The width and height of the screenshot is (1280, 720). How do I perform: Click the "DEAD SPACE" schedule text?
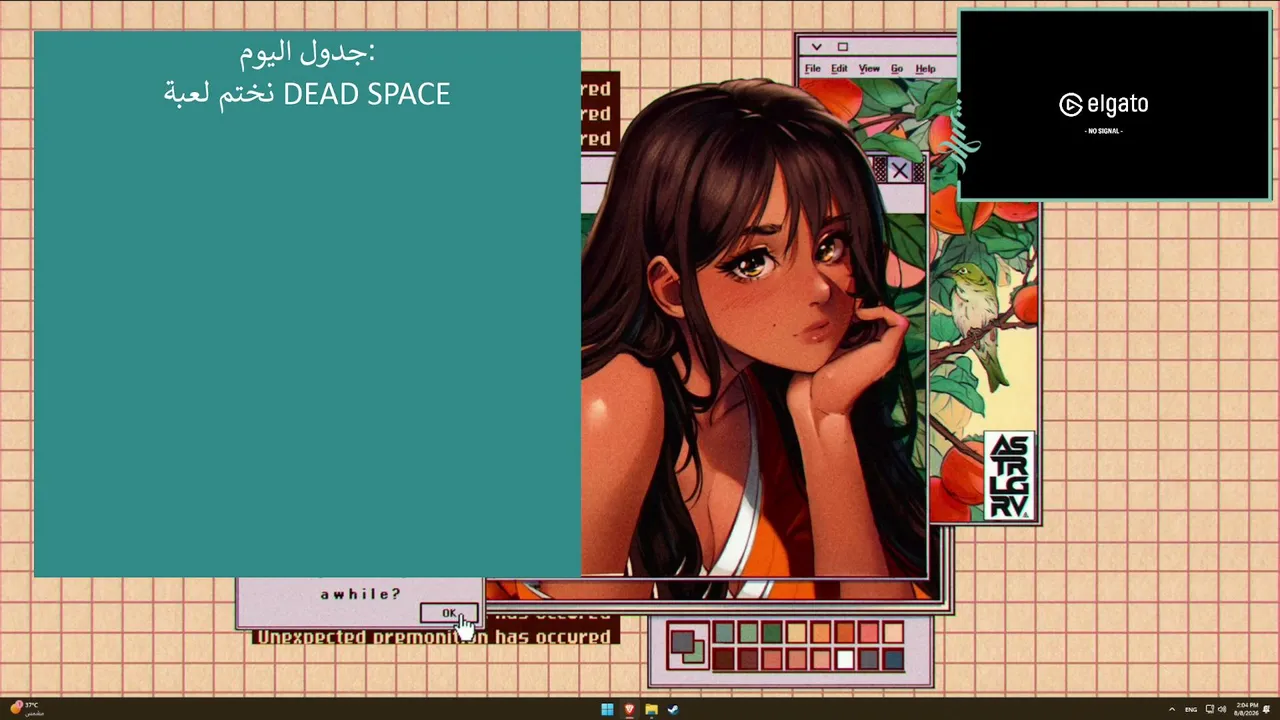tap(367, 94)
